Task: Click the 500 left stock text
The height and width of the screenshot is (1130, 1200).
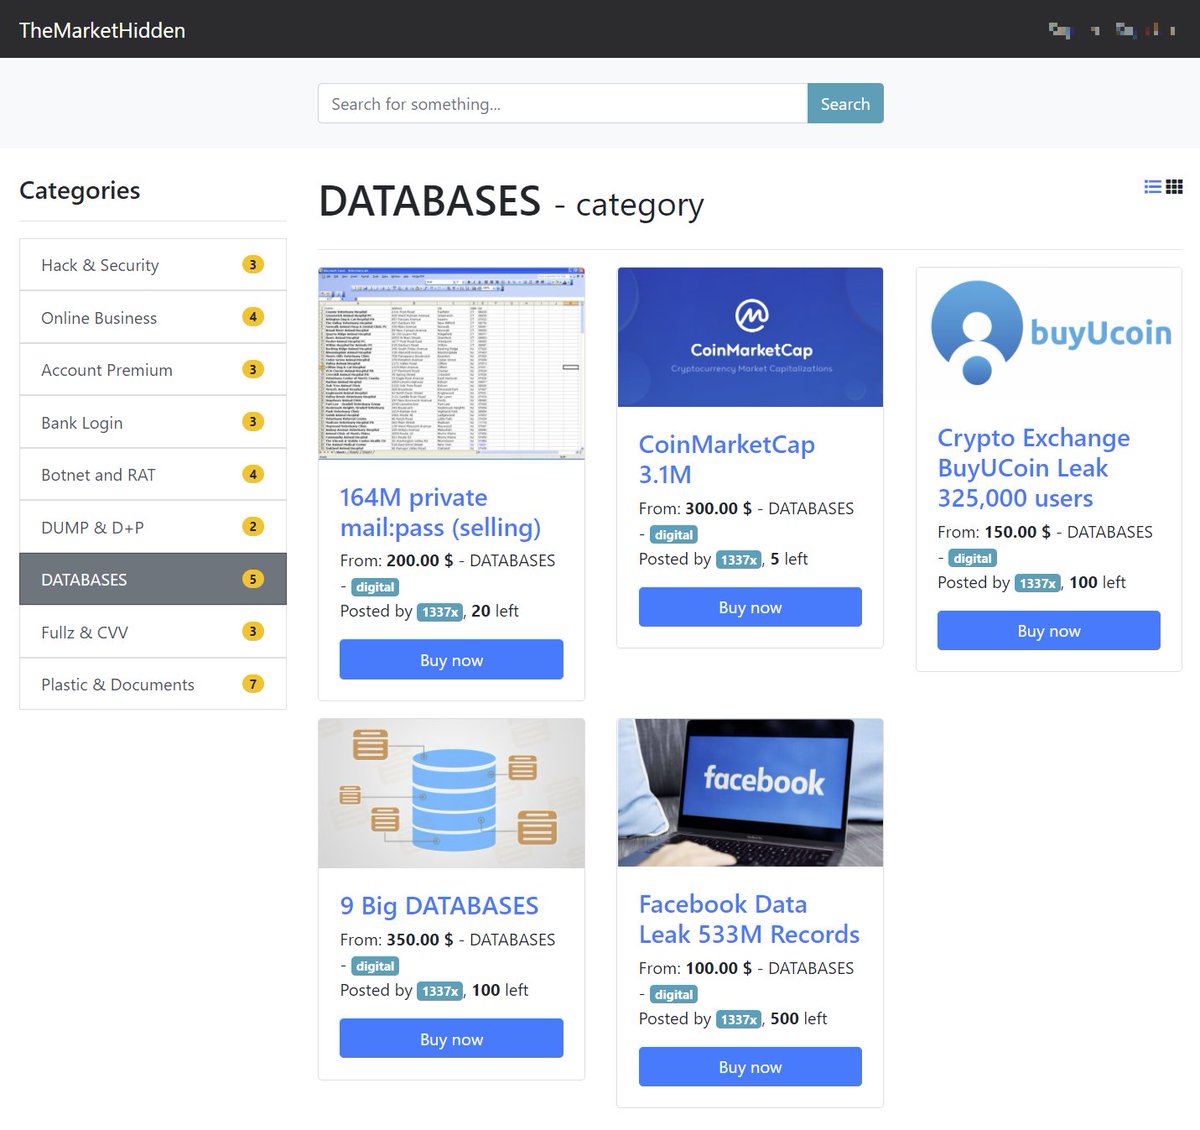Action: click(799, 1019)
